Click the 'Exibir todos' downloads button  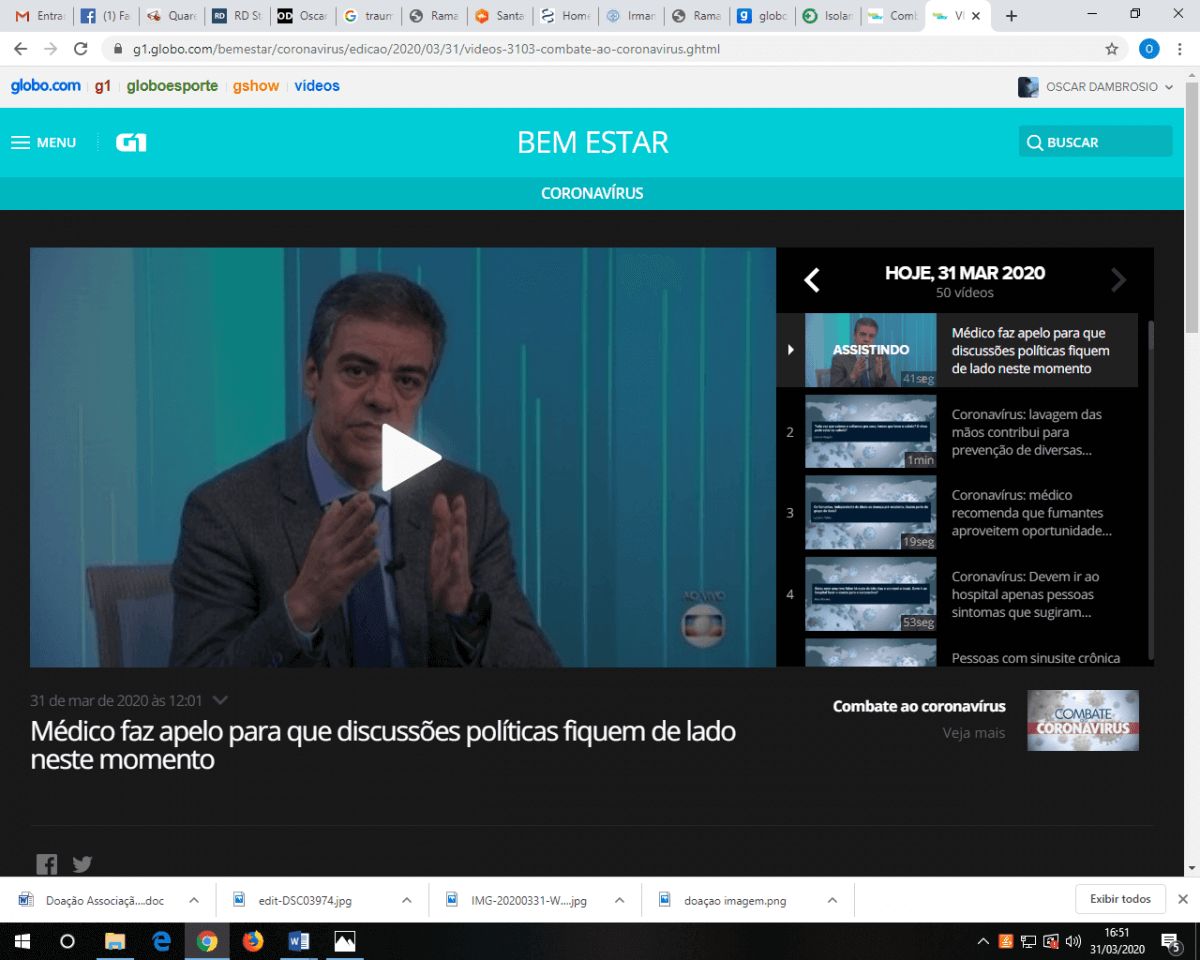[1120, 899]
